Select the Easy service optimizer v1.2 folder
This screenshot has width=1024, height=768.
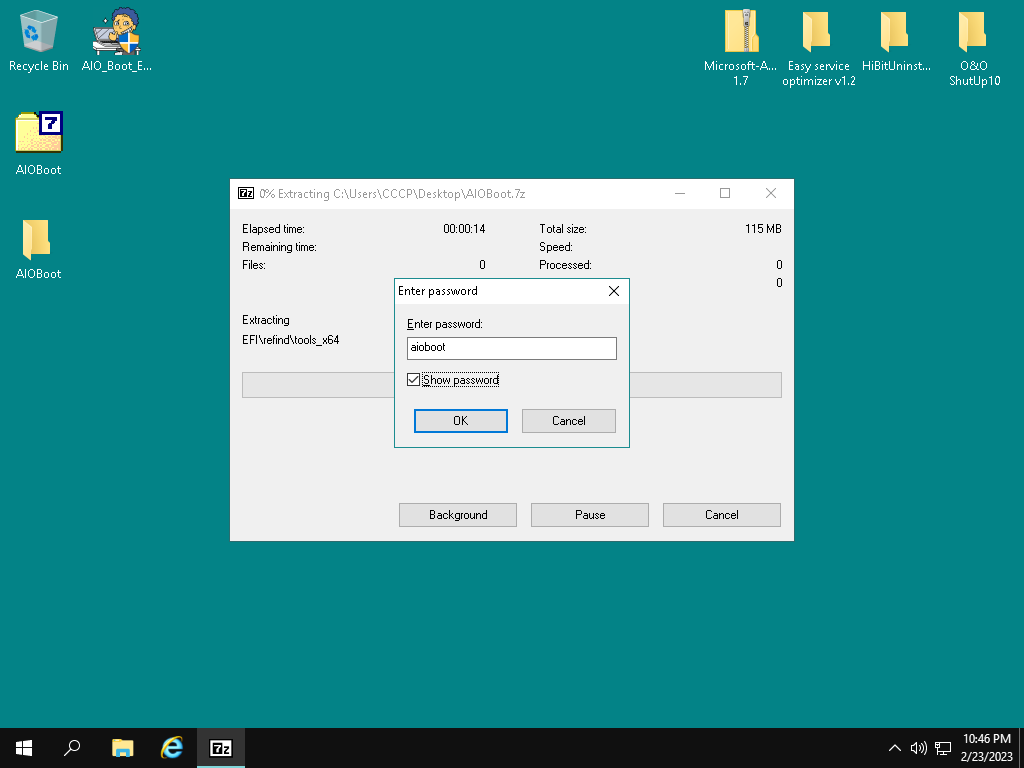click(x=818, y=32)
